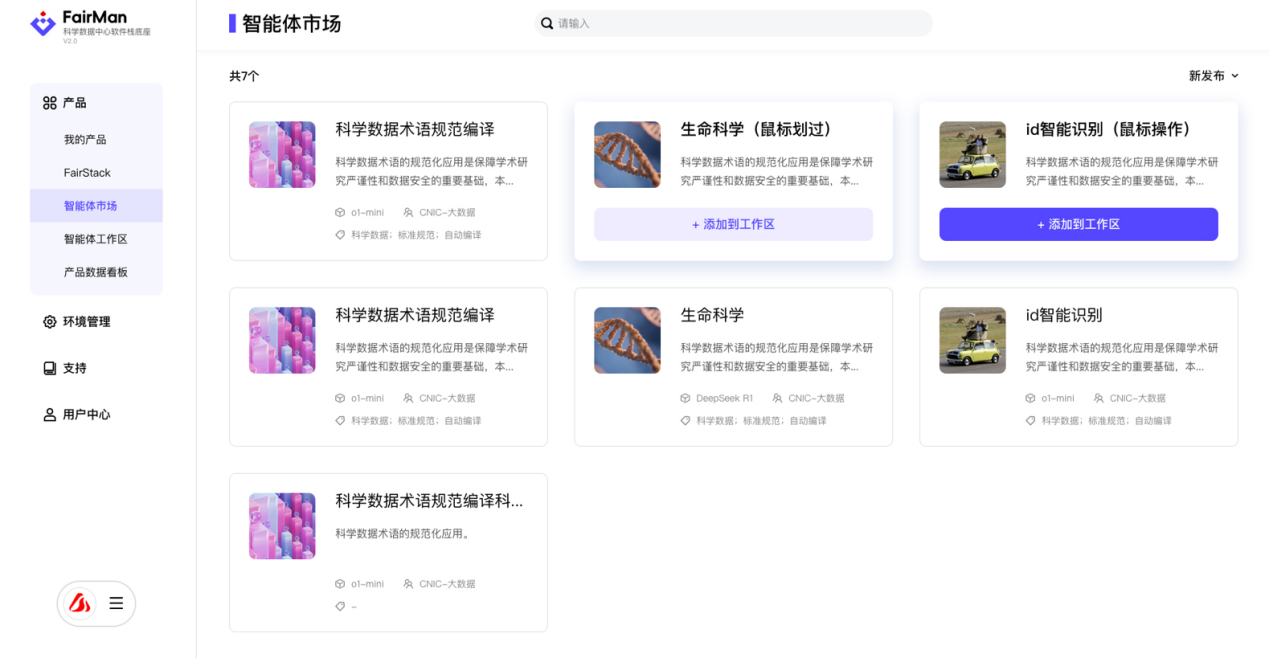Add 生命科学（鼠标划过） to workspace
This screenshot has width=1269, height=658.
[733, 224]
